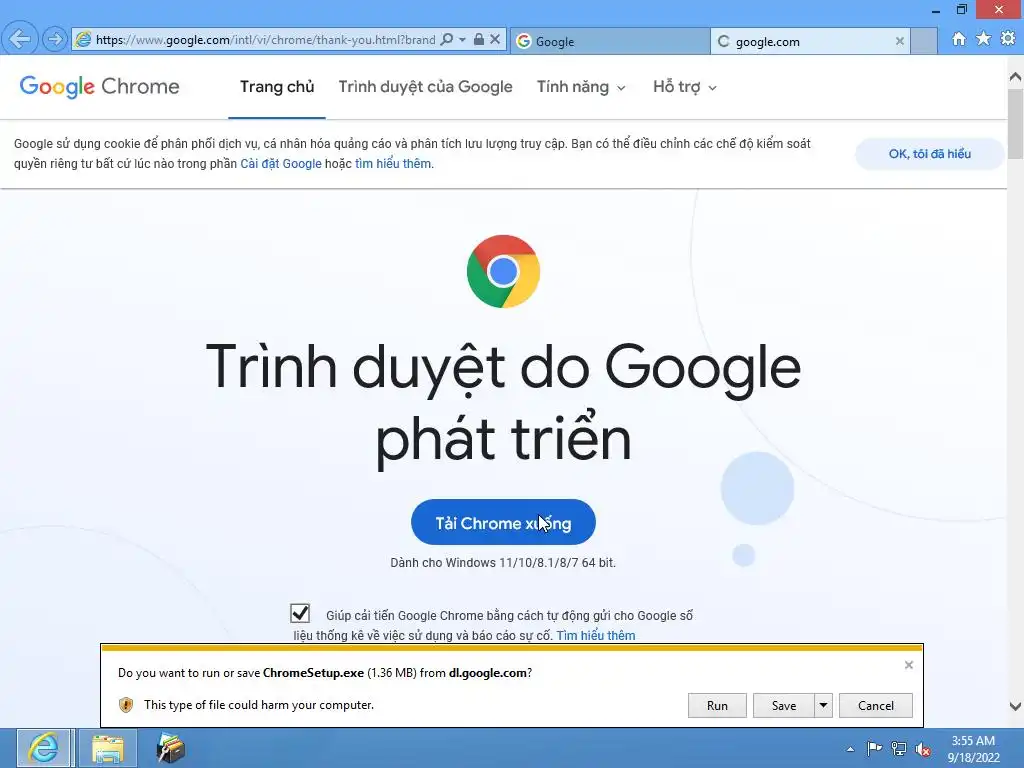Open the WinRAR-like taskbar app icon
1024x768 pixels.
pyautogui.click(x=171, y=748)
